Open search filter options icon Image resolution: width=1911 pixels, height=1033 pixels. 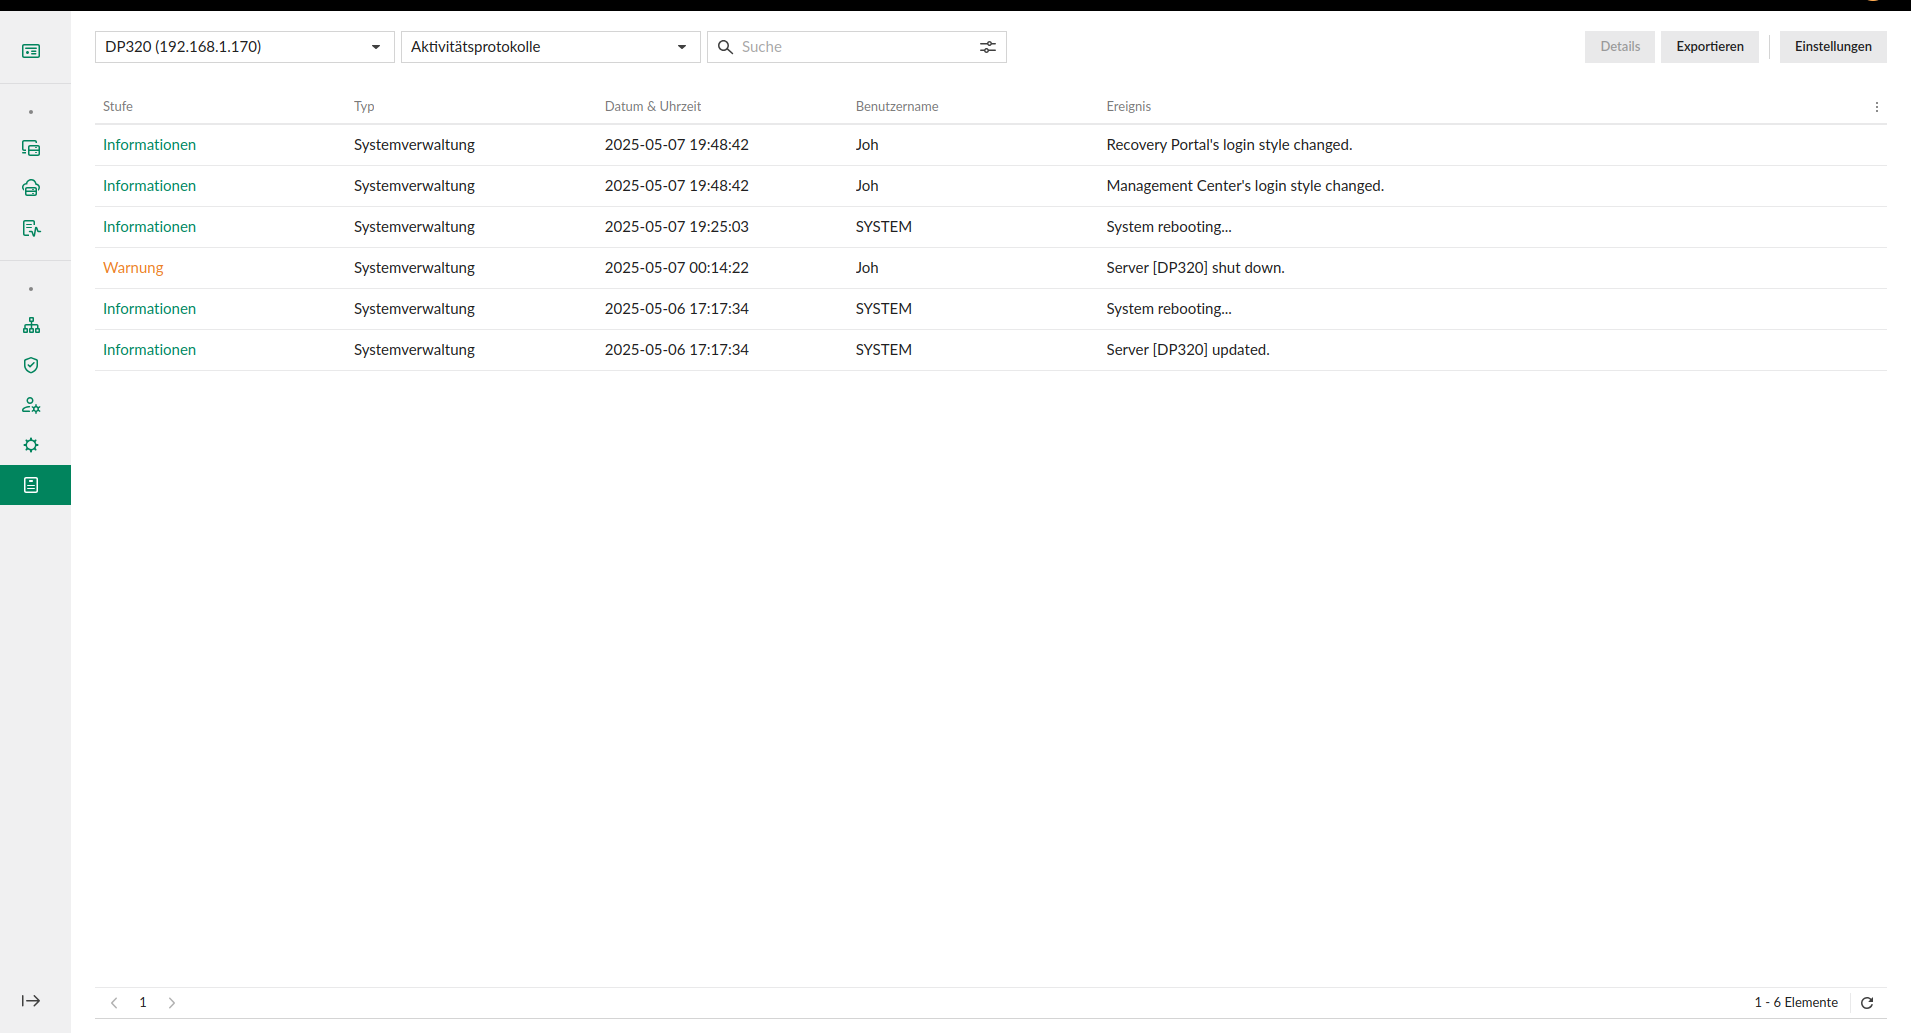point(987,47)
